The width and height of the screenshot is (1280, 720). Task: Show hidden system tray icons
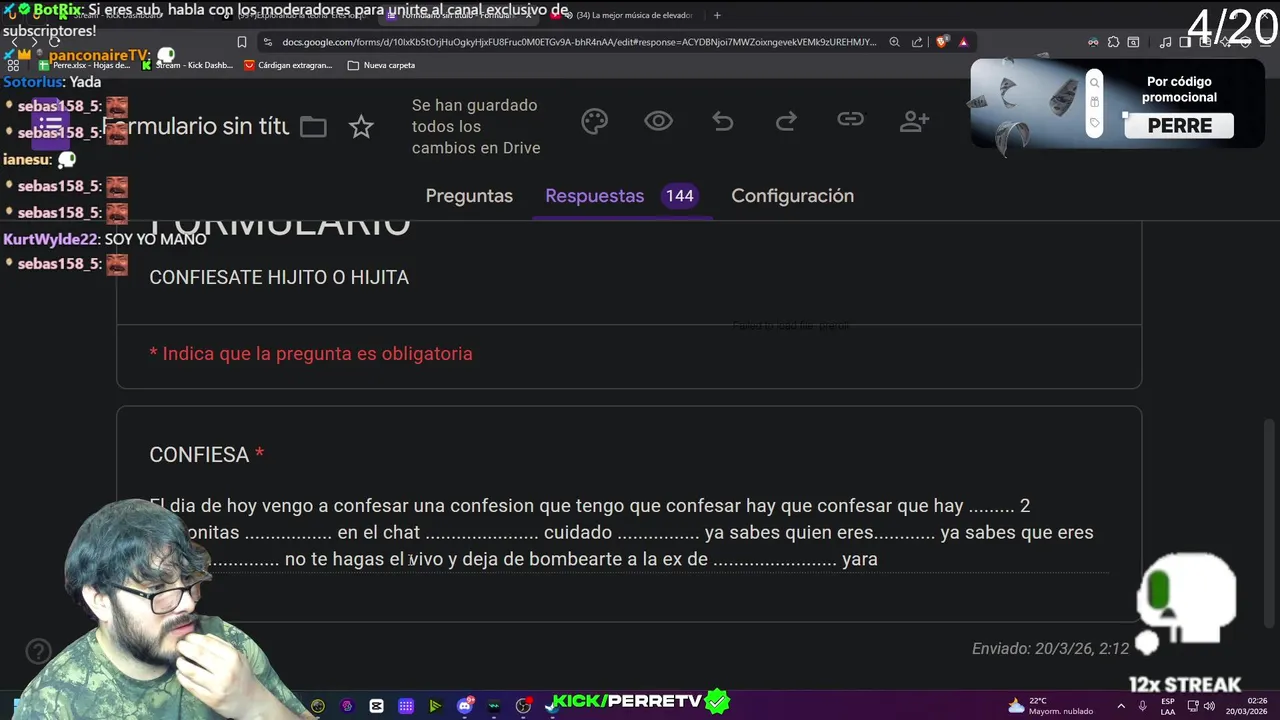[x=1121, y=706]
